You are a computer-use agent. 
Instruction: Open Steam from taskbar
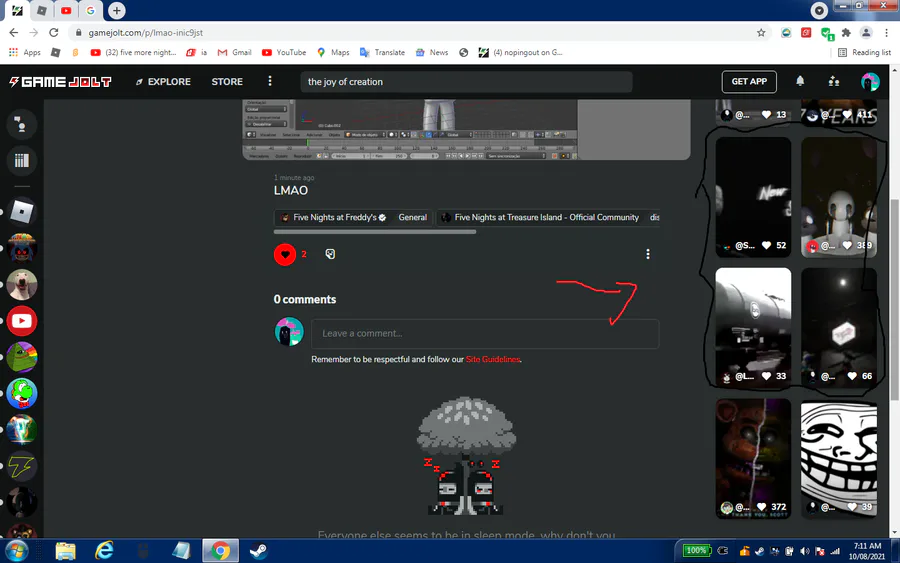point(258,551)
